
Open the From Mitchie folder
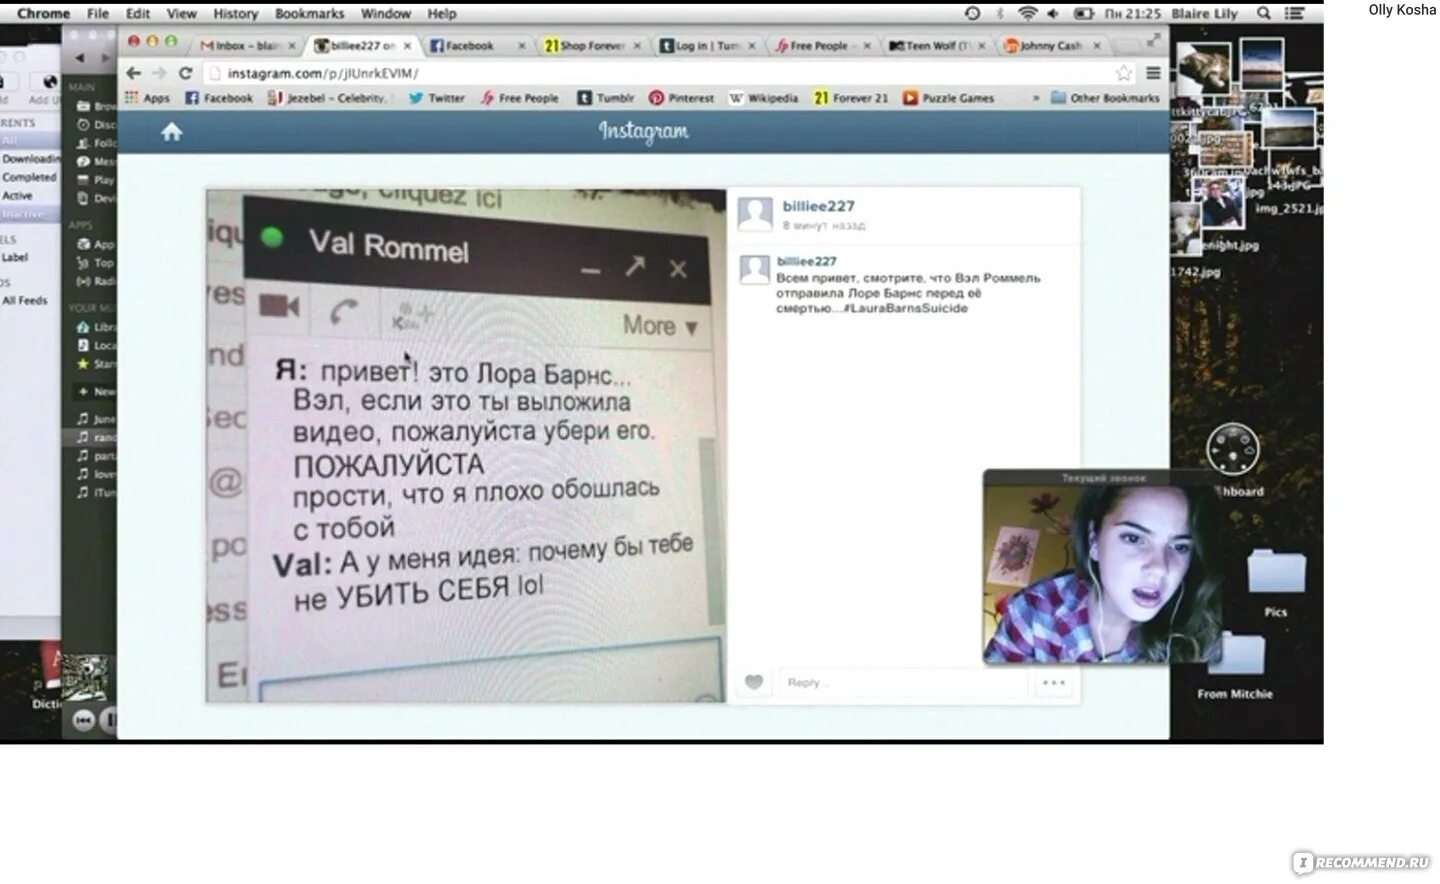pyautogui.click(x=1236, y=665)
